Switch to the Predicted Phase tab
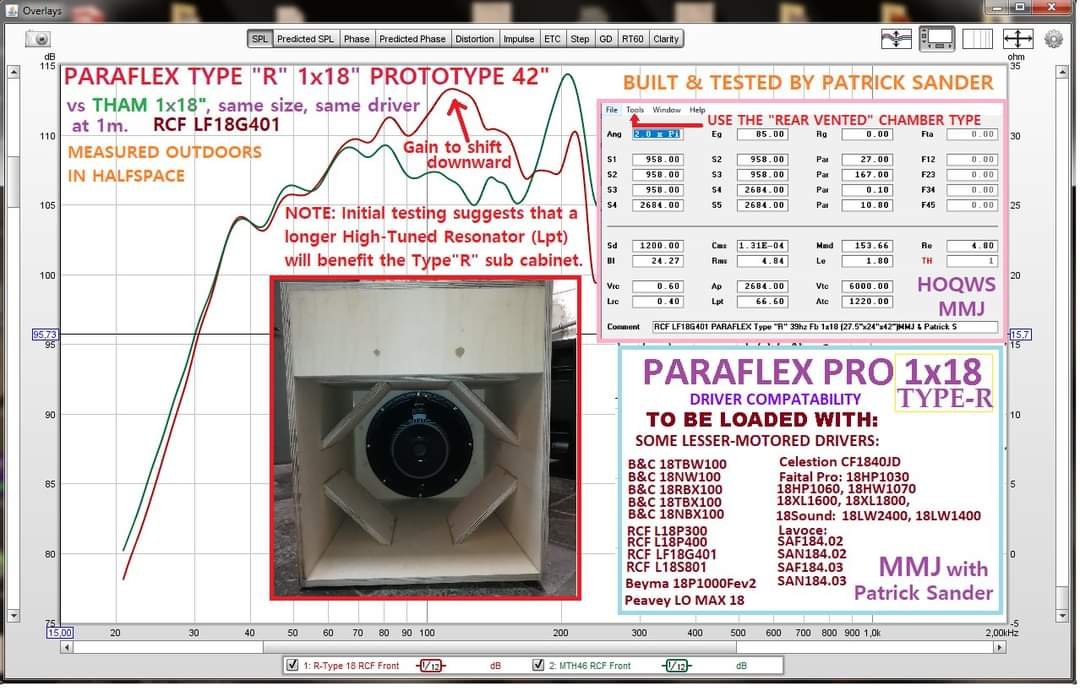 [413, 39]
